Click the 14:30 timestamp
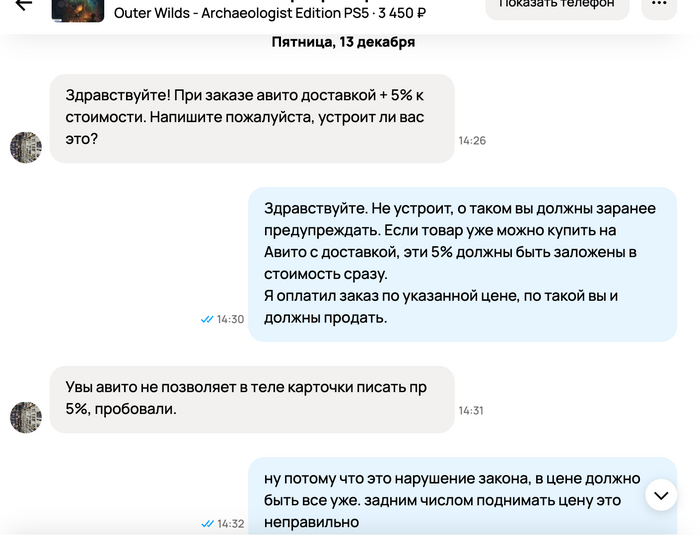The height and width of the screenshot is (544, 700). pos(231,319)
